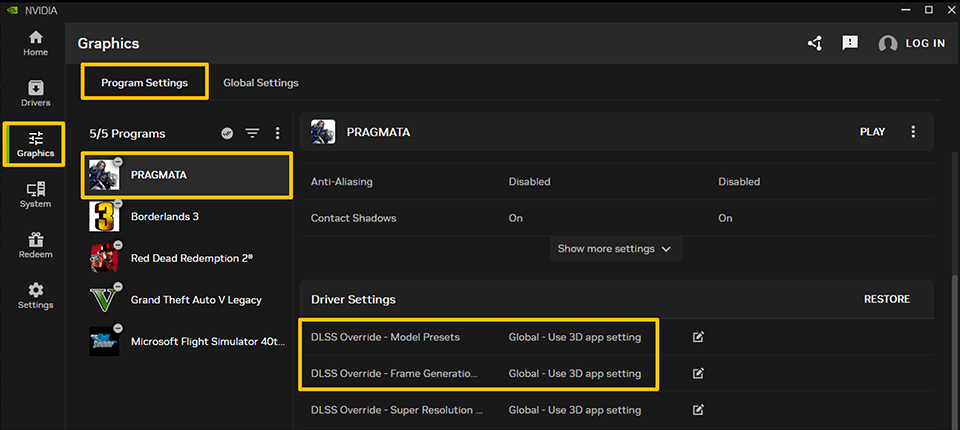
Task: Minimize the NVIDIA app window
Action: (906, 10)
